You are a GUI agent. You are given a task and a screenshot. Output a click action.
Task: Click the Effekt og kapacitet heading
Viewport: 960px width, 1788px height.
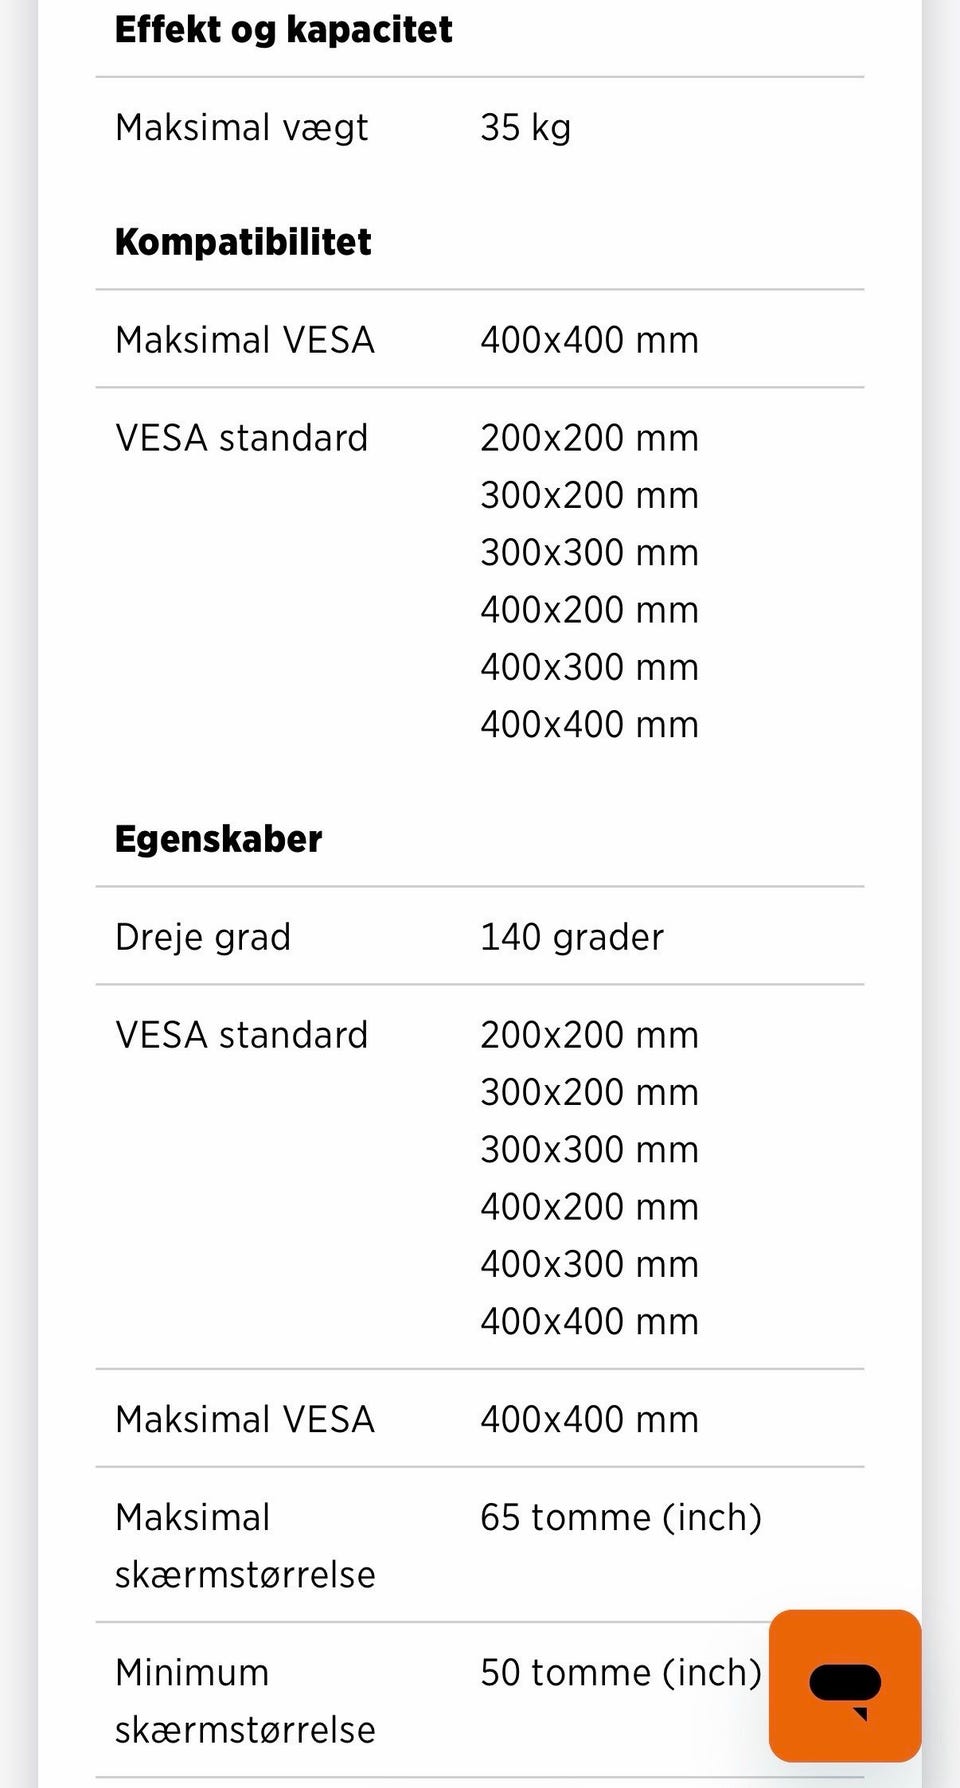click(283, 30)
